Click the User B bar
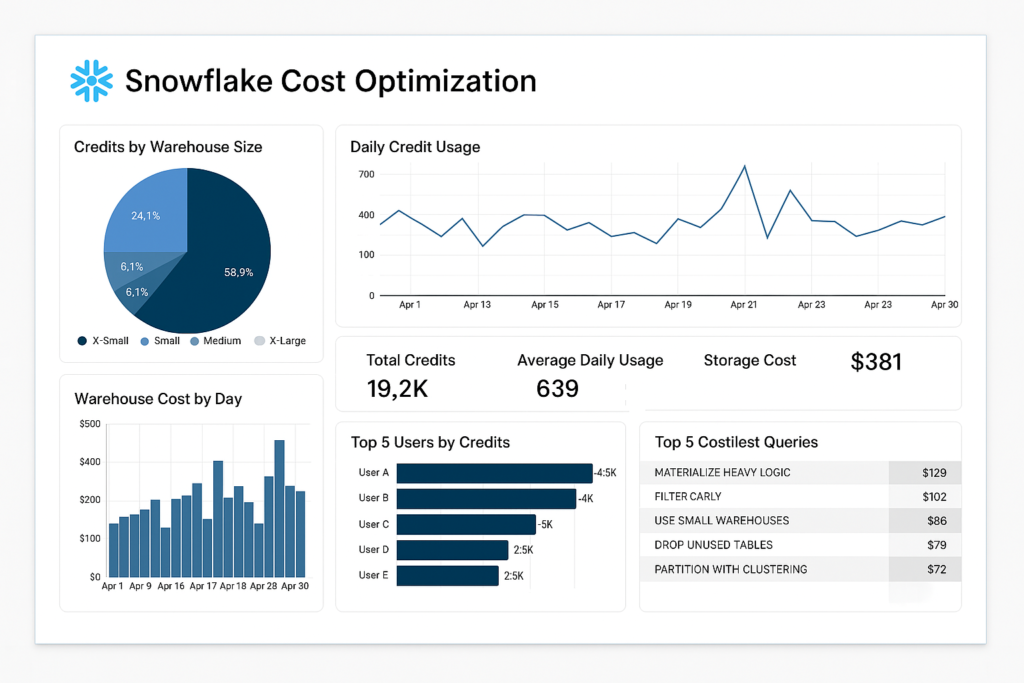 [x=487, y=498]
